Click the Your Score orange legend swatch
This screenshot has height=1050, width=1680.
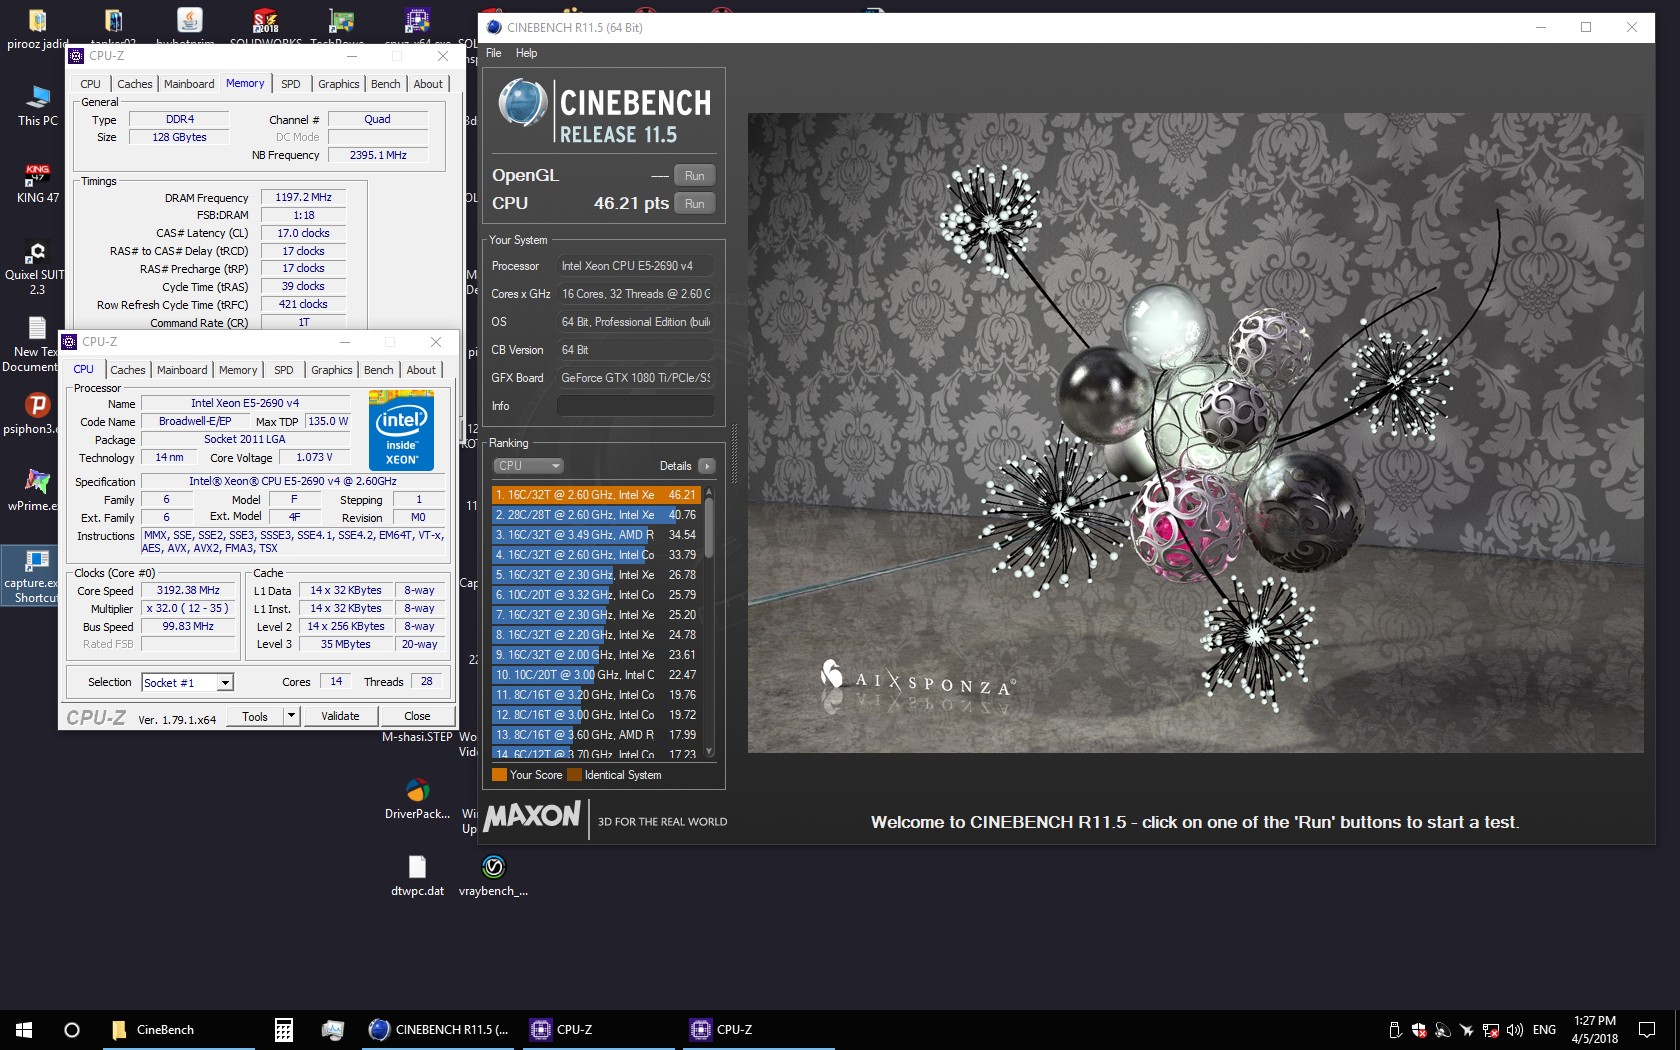499,775
